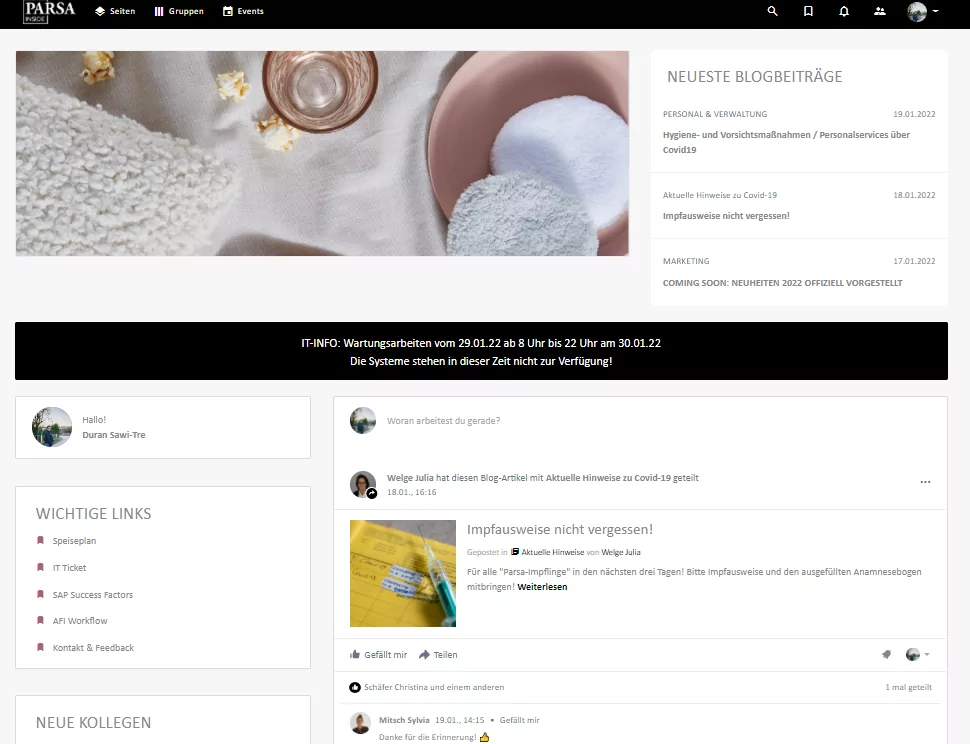Open the search icon in top bar
Screen dimensions: 970x744
(772, 11)
